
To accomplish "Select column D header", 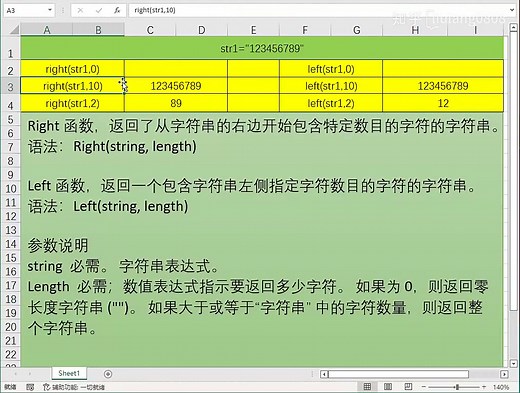I will tap(202, 30).
